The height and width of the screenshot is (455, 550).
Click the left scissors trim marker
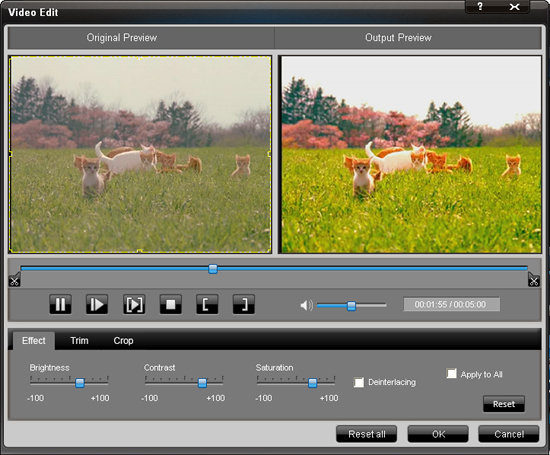(x=14, y=280)
